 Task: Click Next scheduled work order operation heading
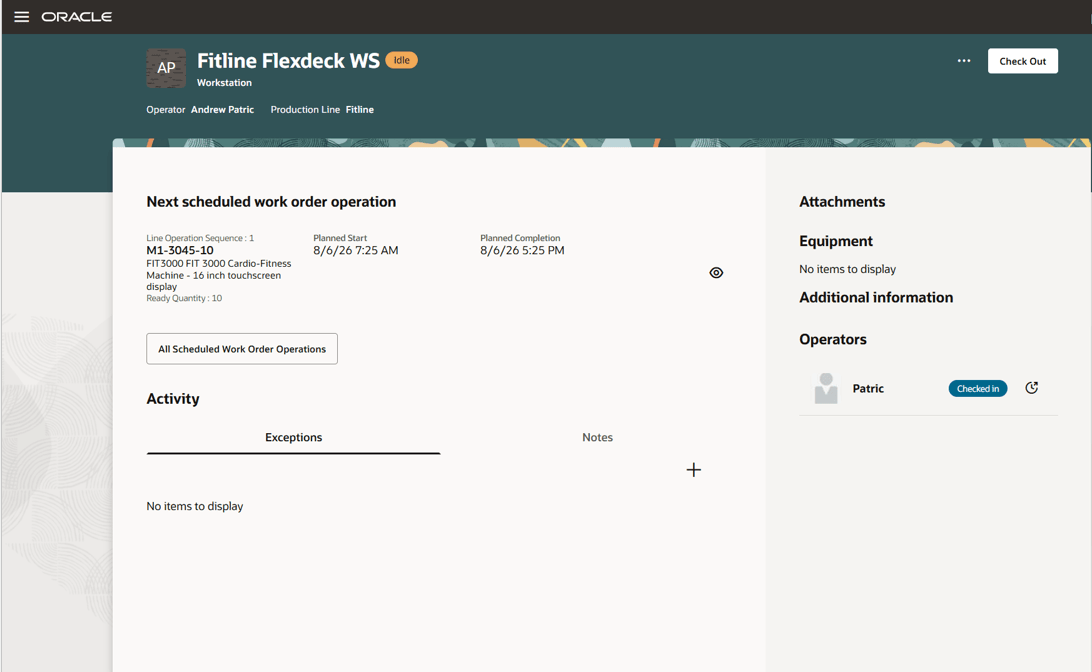(x=271, y=202)
